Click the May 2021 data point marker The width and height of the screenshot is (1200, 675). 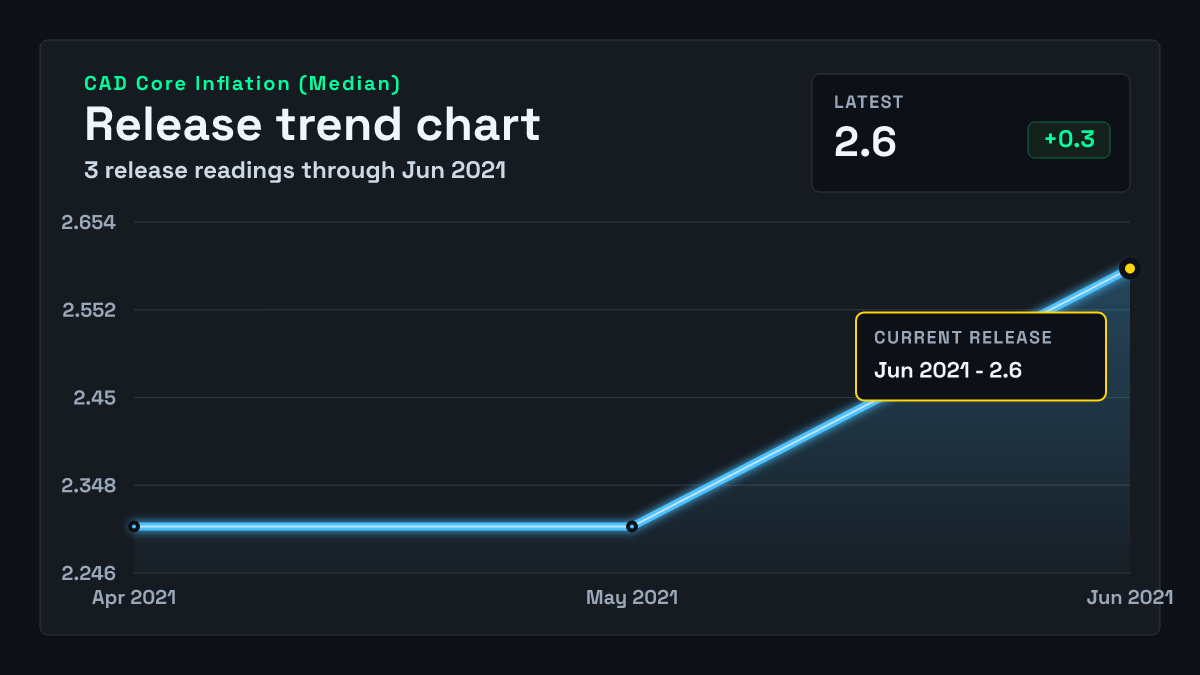pyautogui.click(x=632, y=526)
